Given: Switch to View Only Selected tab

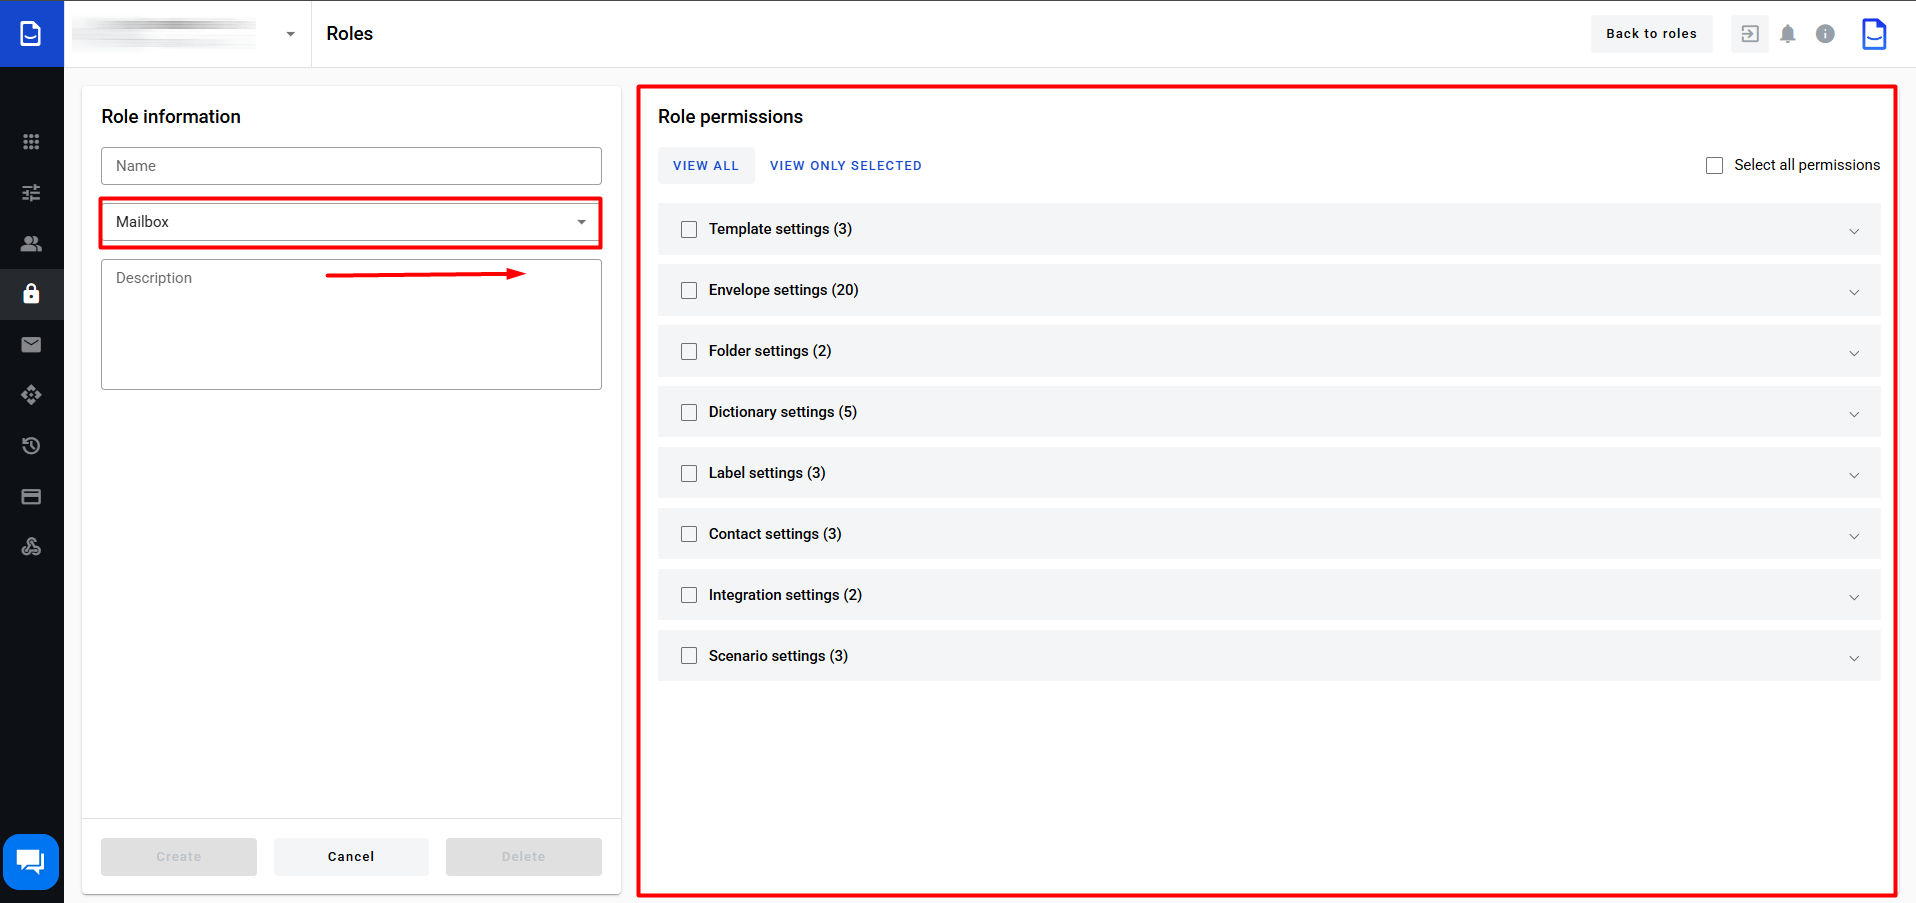Looking at the screenshot, I should (x=845, y=166).
